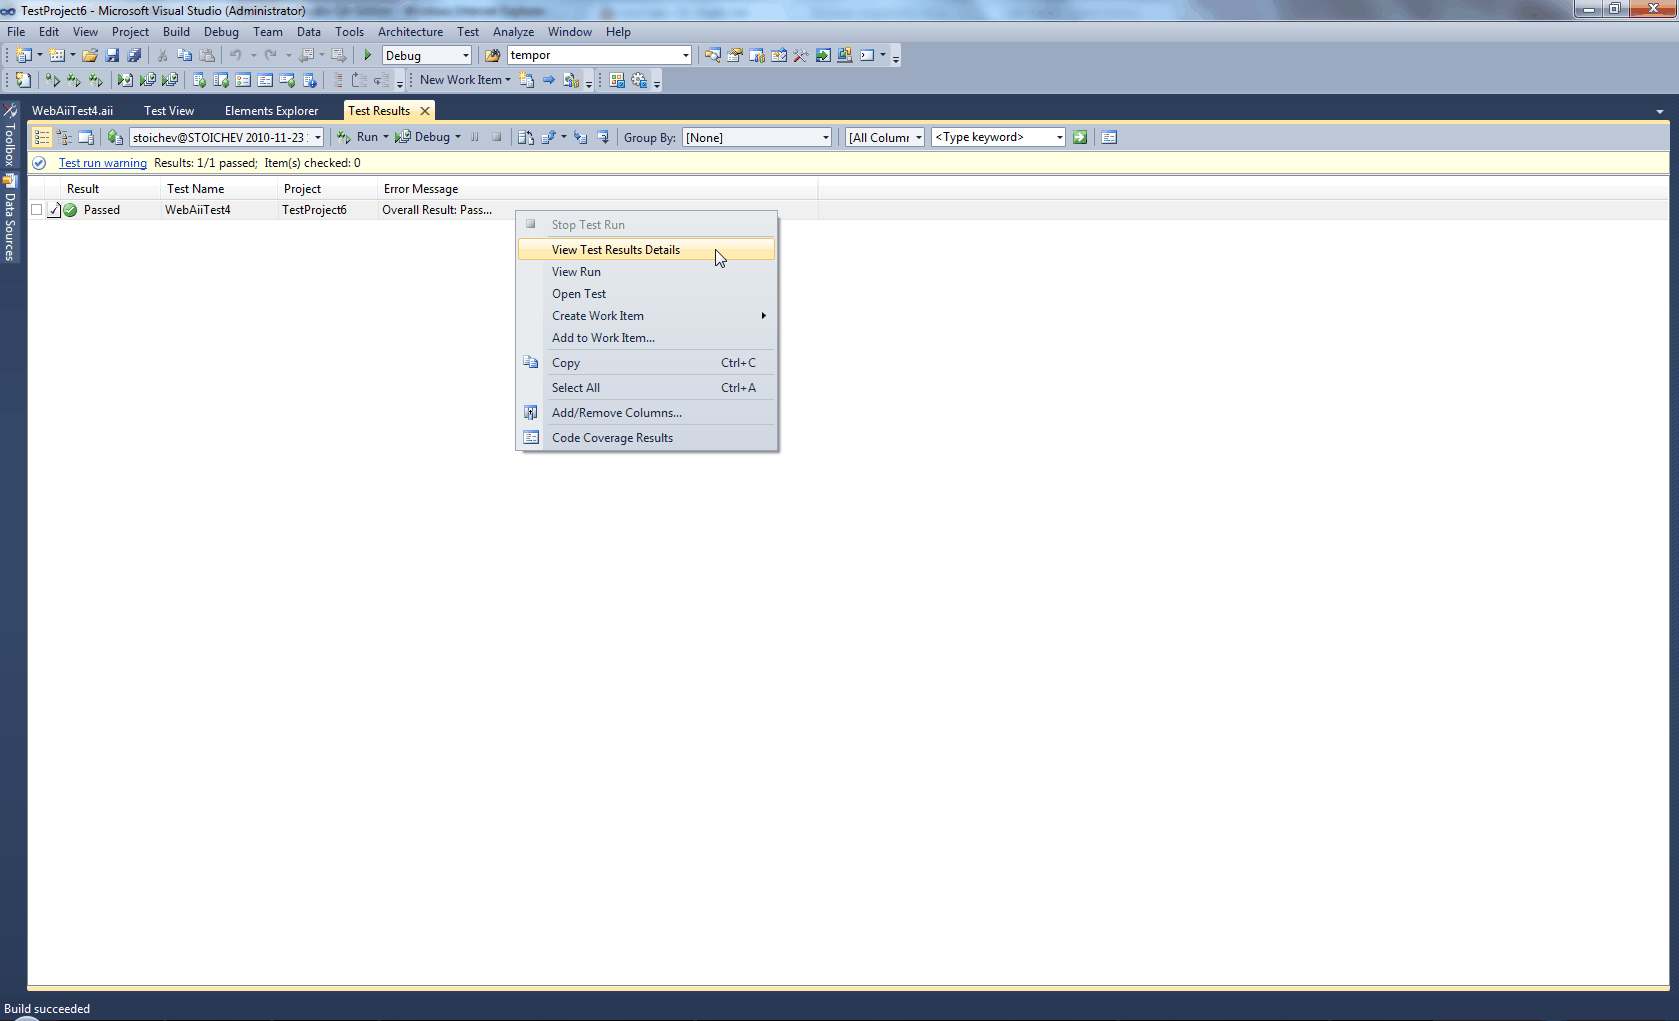1679x1021 pixels.
Task: Click the Start Page green arrow icon
Action: coord(823,56)
